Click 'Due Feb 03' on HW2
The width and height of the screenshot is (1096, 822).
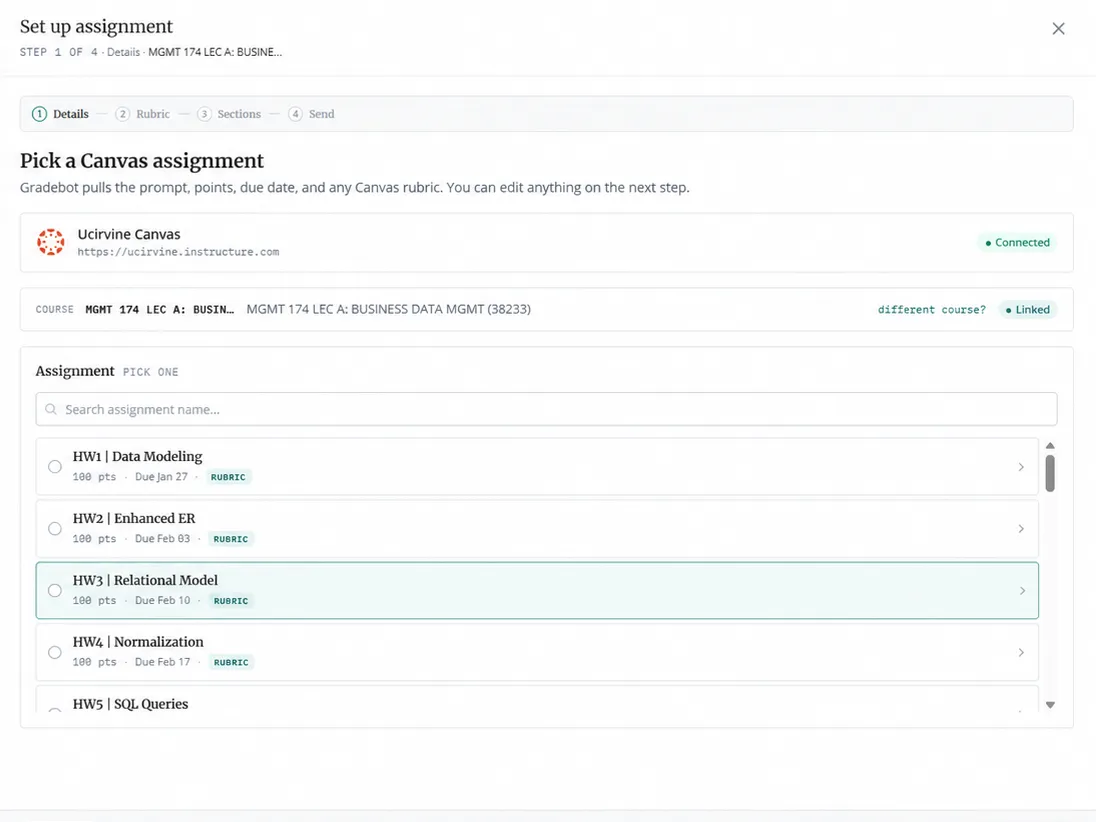click(x=162, y=538)
